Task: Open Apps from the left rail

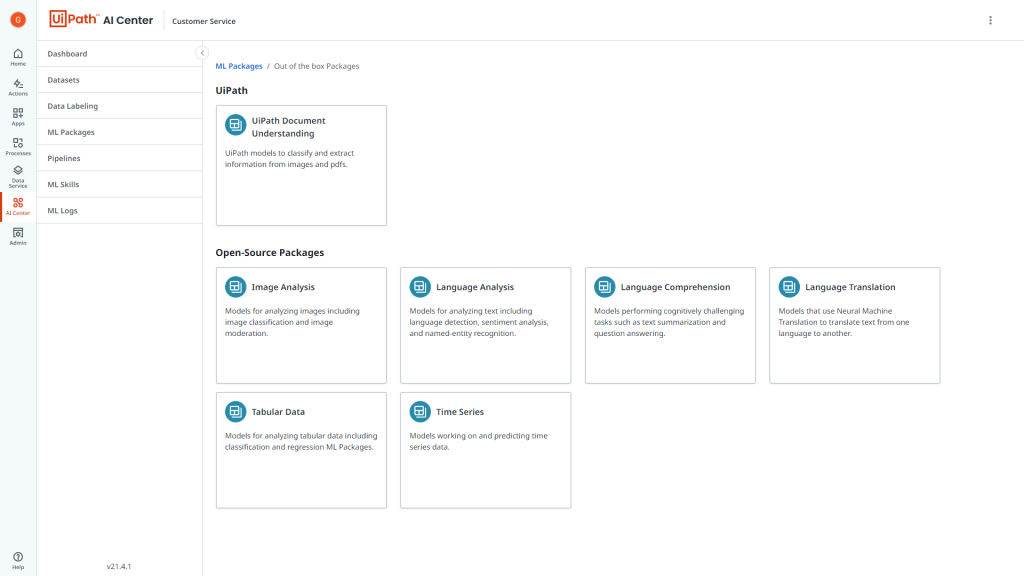Action: pyautogui.click(x=18, y=117)
